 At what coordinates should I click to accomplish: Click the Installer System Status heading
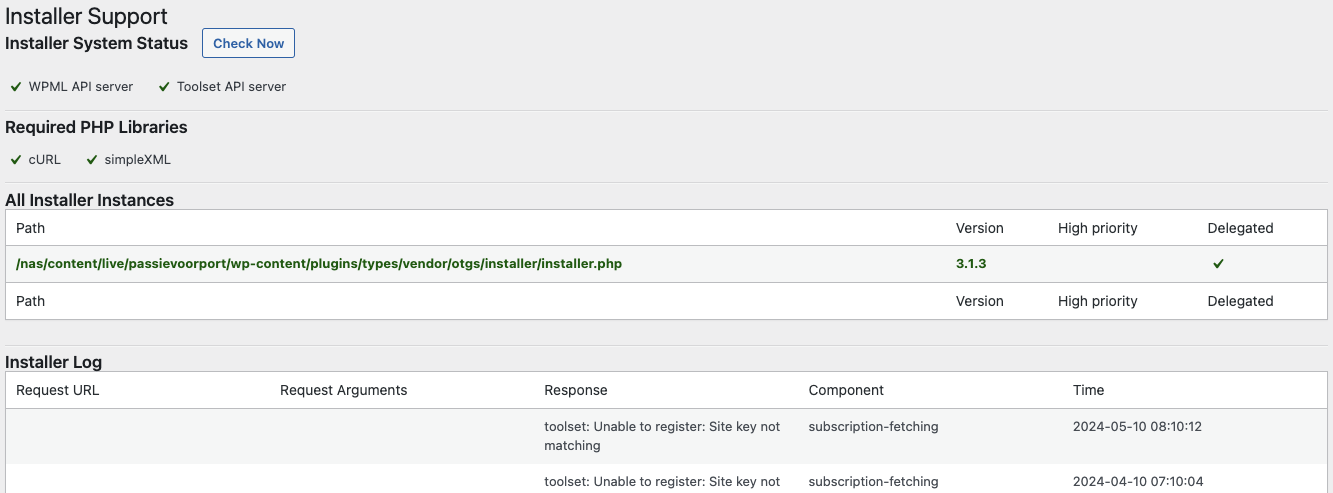97,43
